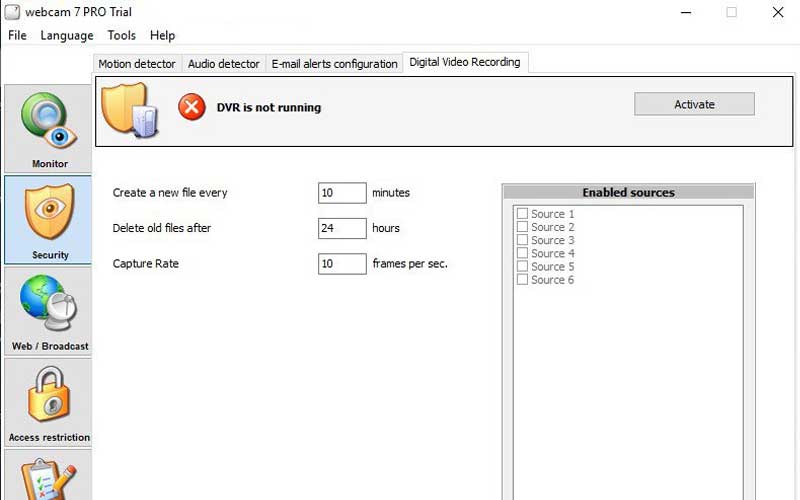Screen dimensions: 800x500
Task: Tick the Source 3 checkbox
Action: pyautogui.click(x=522, y=240)
